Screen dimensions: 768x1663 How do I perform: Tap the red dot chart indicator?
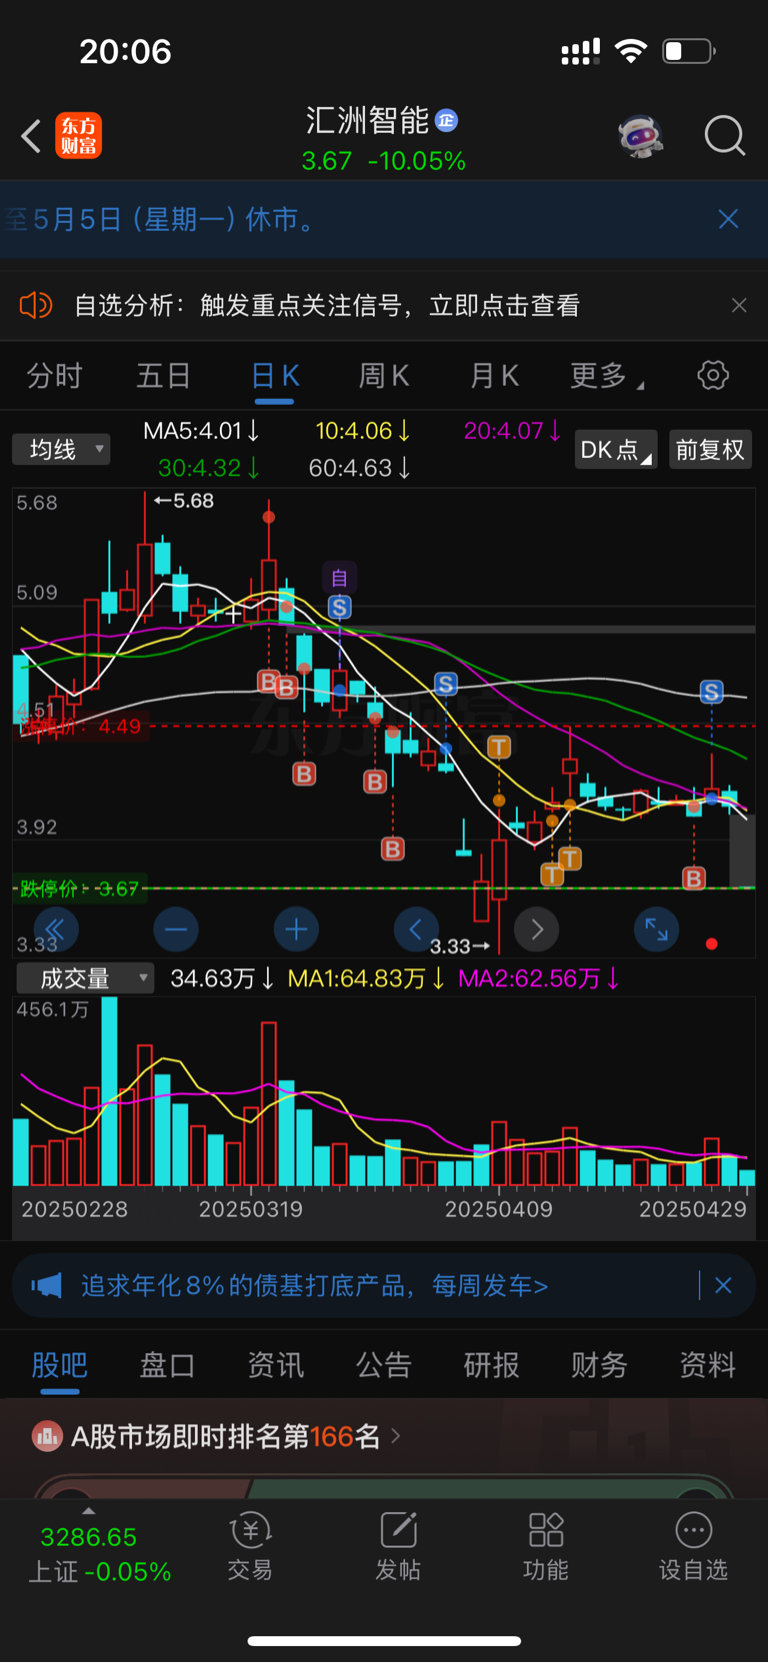click(x=712, y=944)
